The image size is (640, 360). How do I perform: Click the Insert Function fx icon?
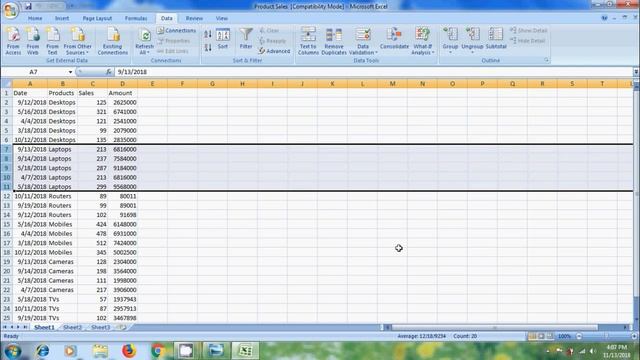point(109,72)
